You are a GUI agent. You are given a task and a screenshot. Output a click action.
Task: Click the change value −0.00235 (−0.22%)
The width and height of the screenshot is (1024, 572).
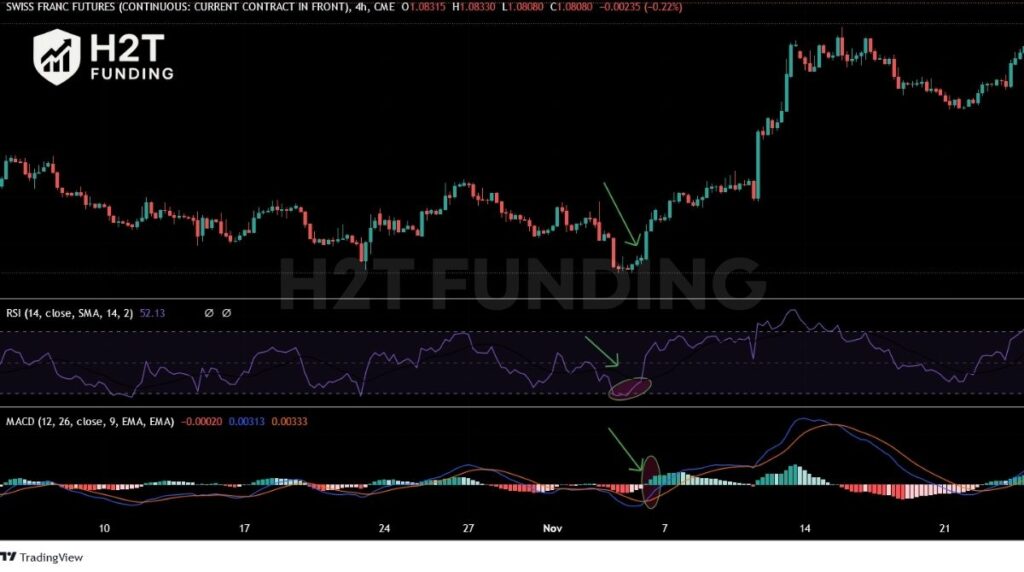641,7
